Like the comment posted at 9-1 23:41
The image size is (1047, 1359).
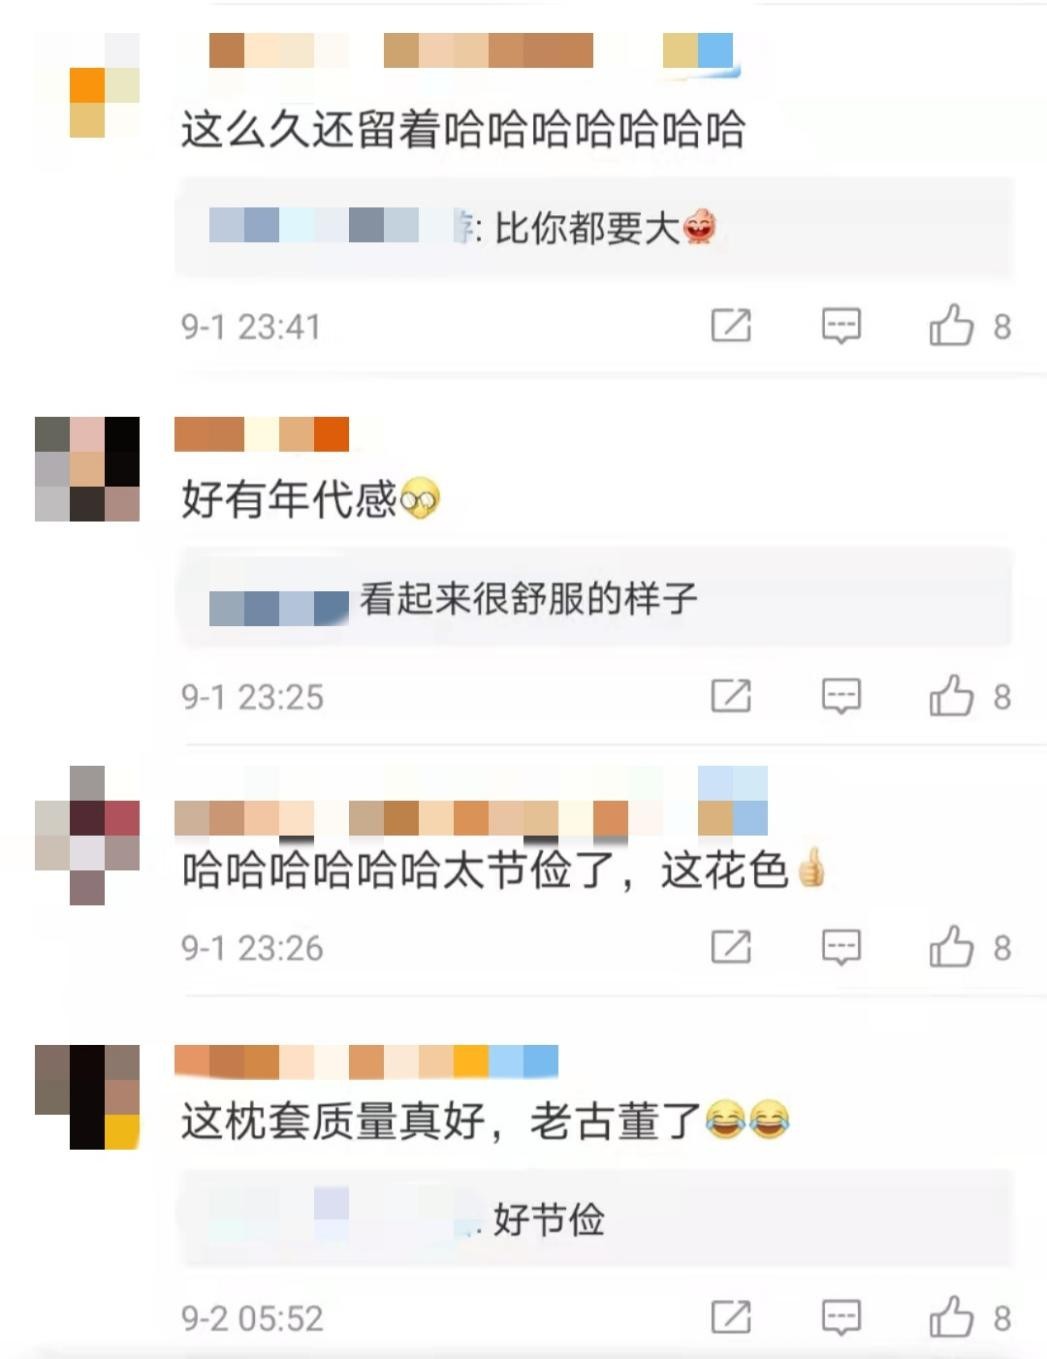click(x=951, y=326)
